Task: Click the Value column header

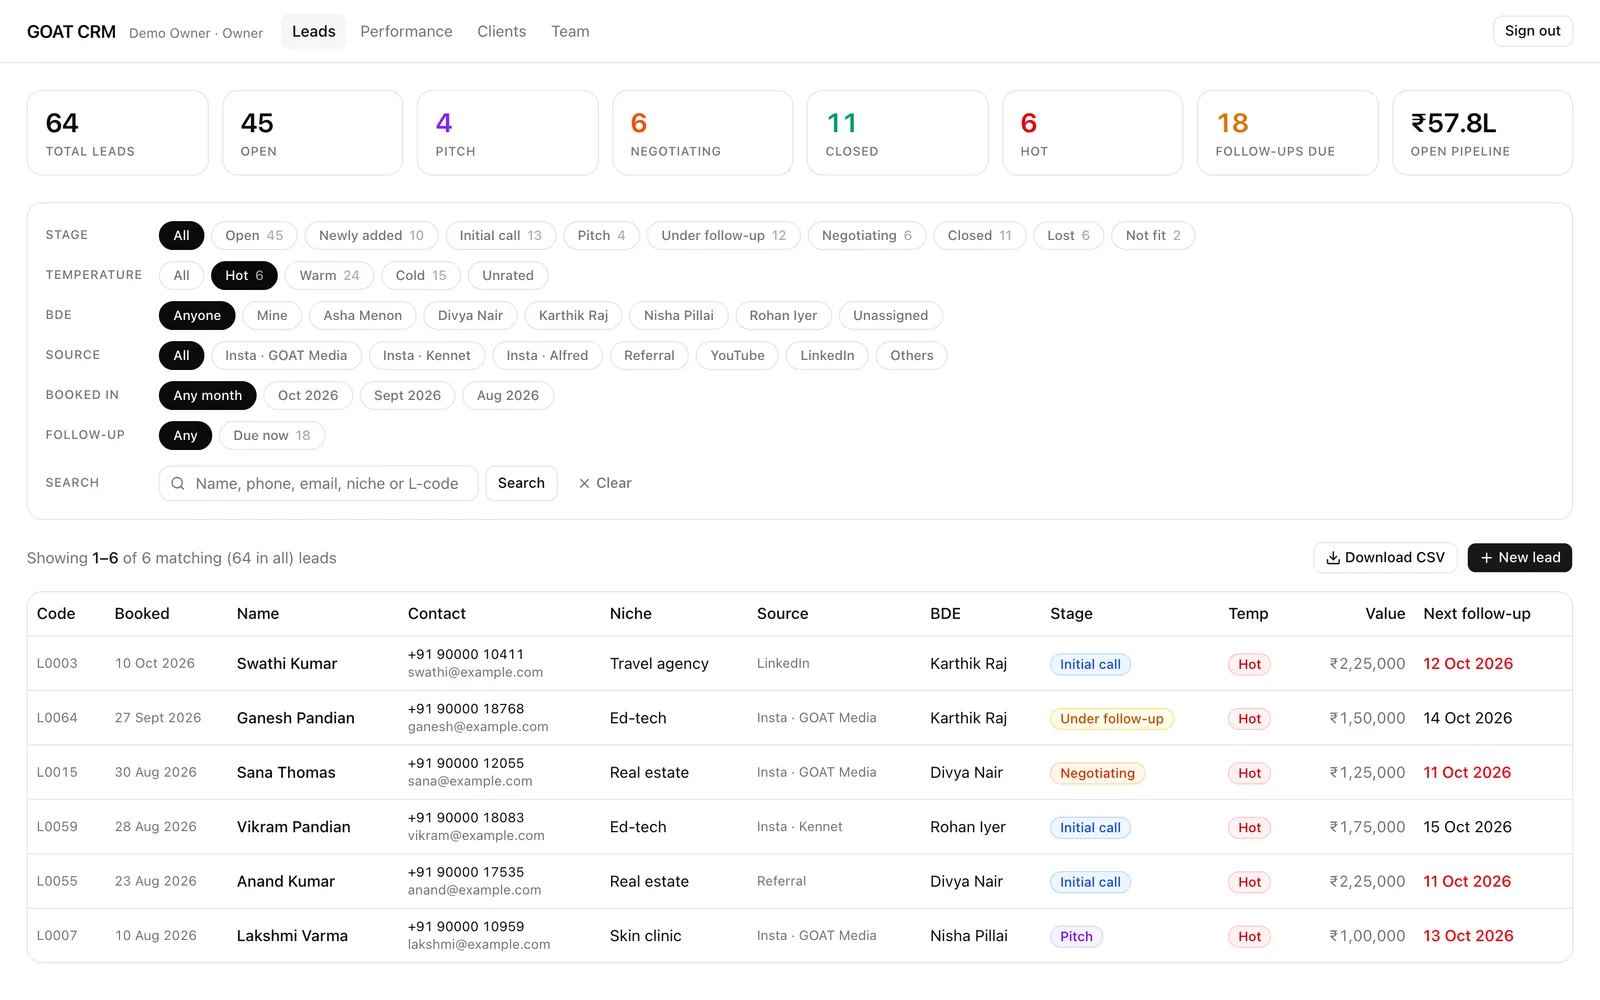Action: click(x=1385, y=614)
